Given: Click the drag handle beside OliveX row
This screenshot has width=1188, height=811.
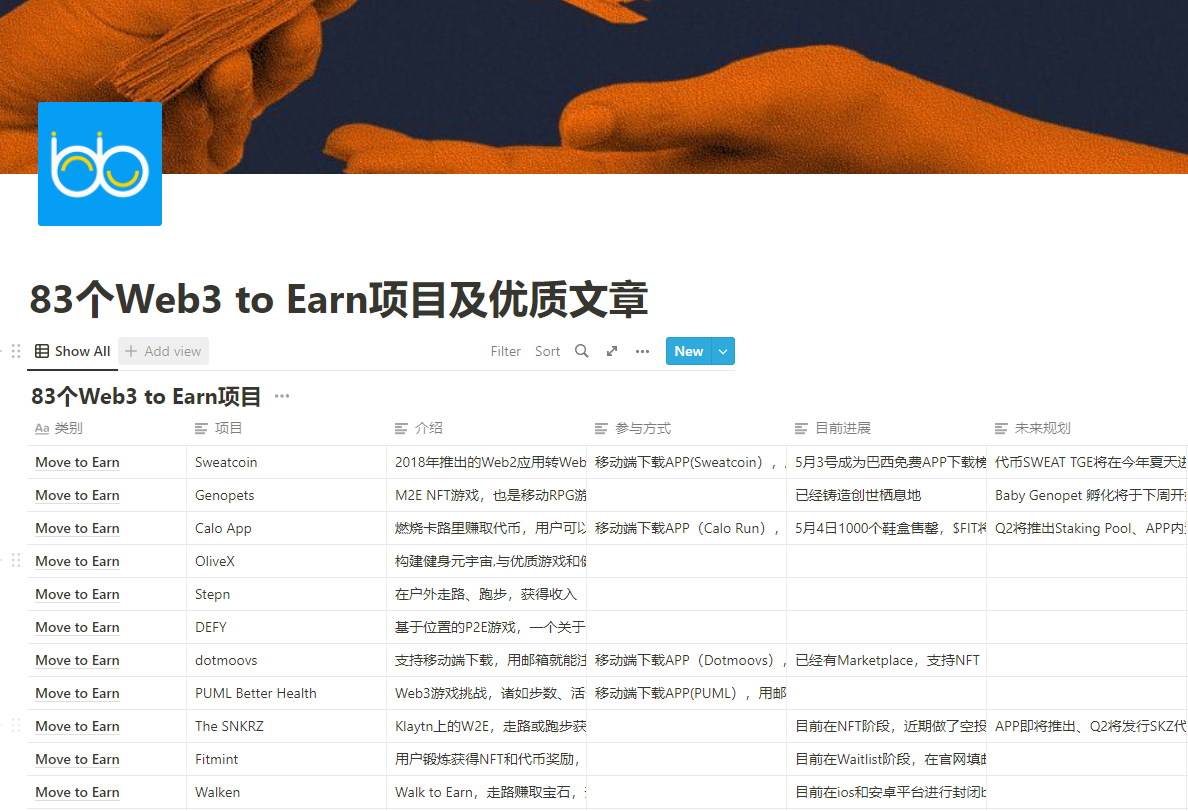Looking at the screenshot, I should tap(16, 561).
